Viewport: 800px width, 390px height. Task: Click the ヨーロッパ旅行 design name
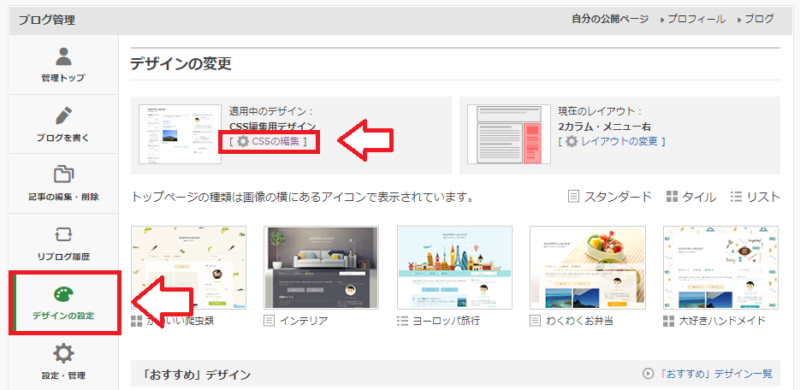(446, 321)
